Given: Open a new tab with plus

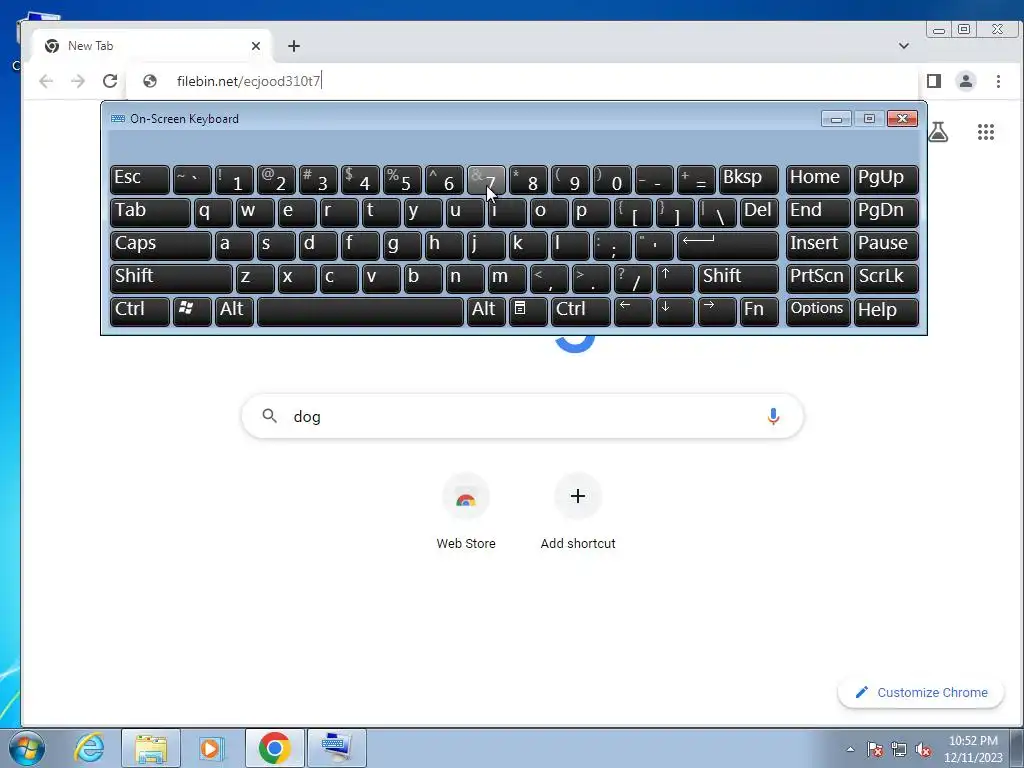Looking at the screenshot, I should point(294,46).
